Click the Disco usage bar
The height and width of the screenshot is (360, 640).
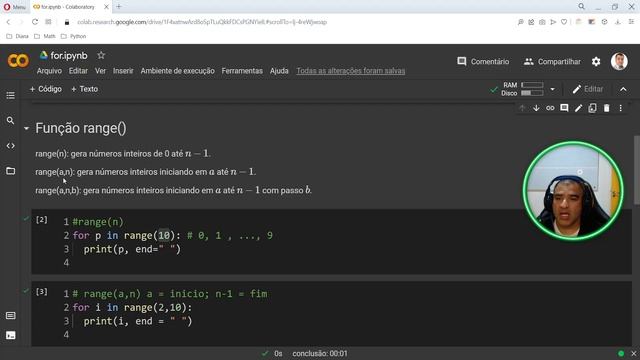532,93
